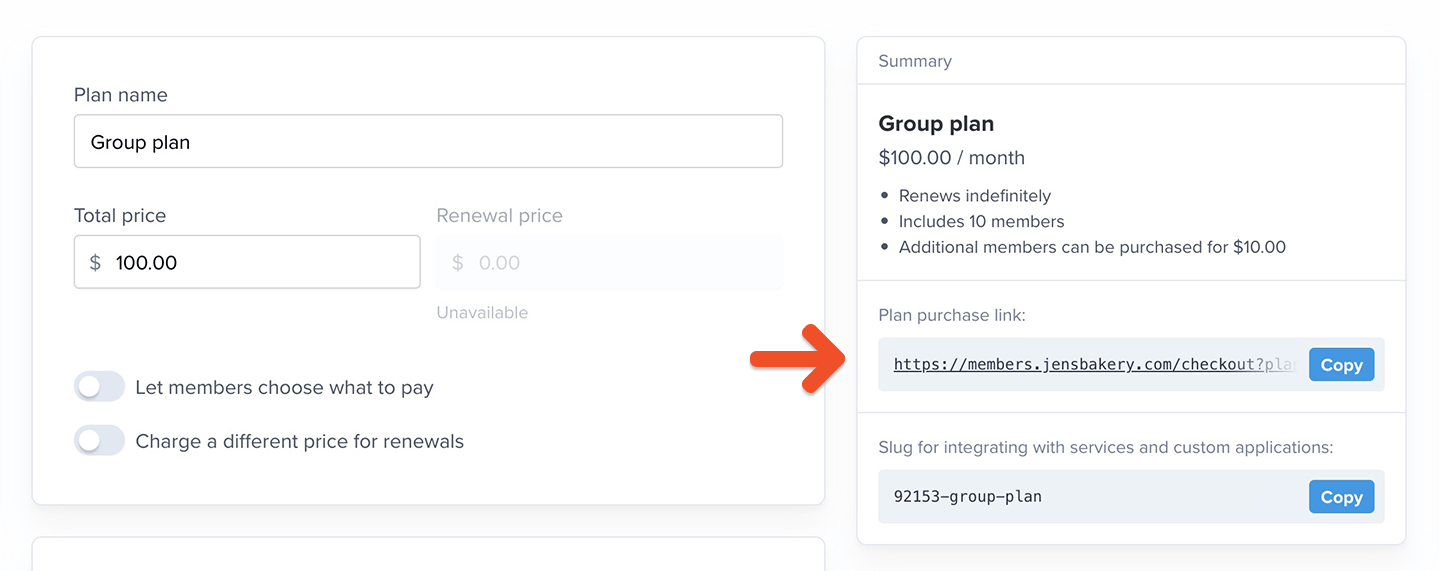Click the 'Group plan' heading in Summary
Screen dimensions: 1440x571
(936, 124)
